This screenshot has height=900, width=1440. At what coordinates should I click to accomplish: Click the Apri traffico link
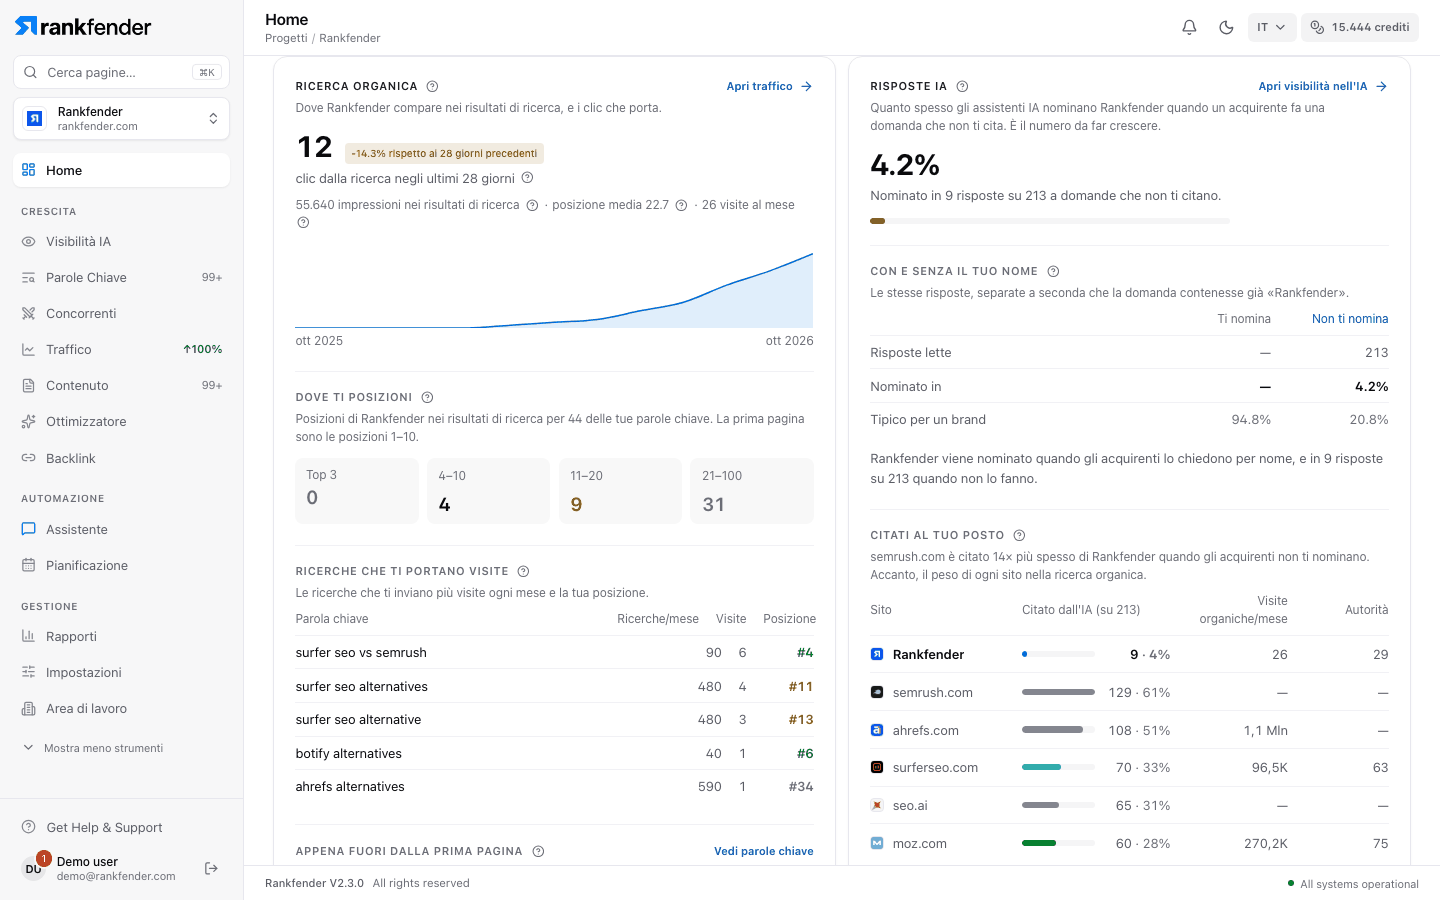click(769, 86)
